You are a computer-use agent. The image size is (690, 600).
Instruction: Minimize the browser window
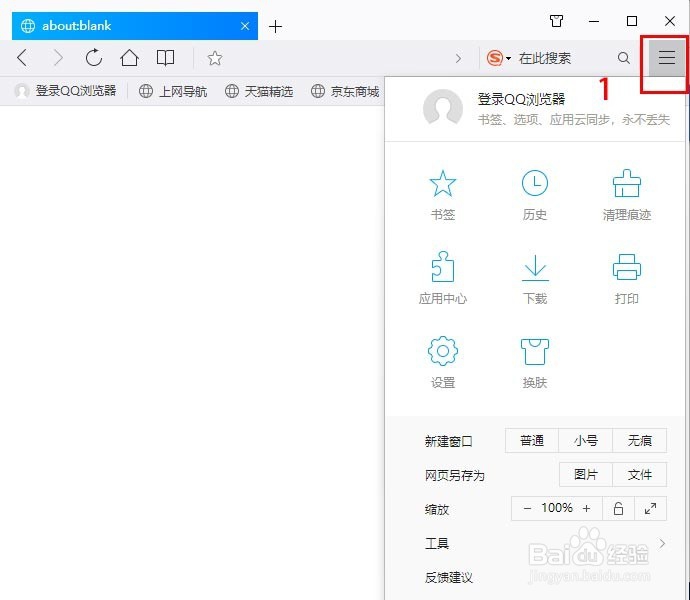tap(594, 21)
